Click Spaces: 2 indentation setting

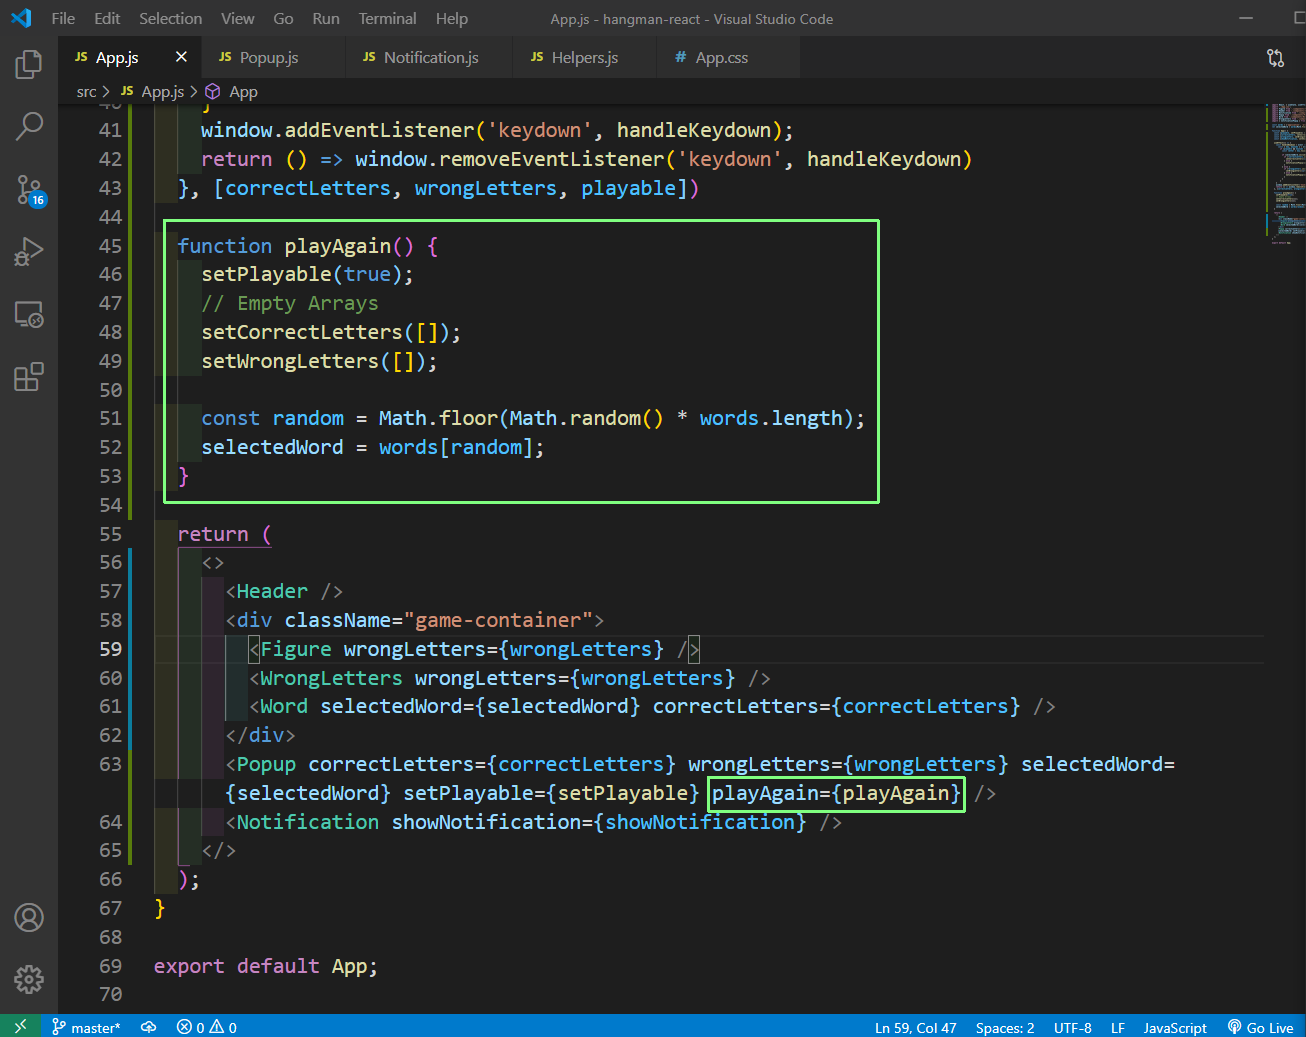point(1005,1027)
